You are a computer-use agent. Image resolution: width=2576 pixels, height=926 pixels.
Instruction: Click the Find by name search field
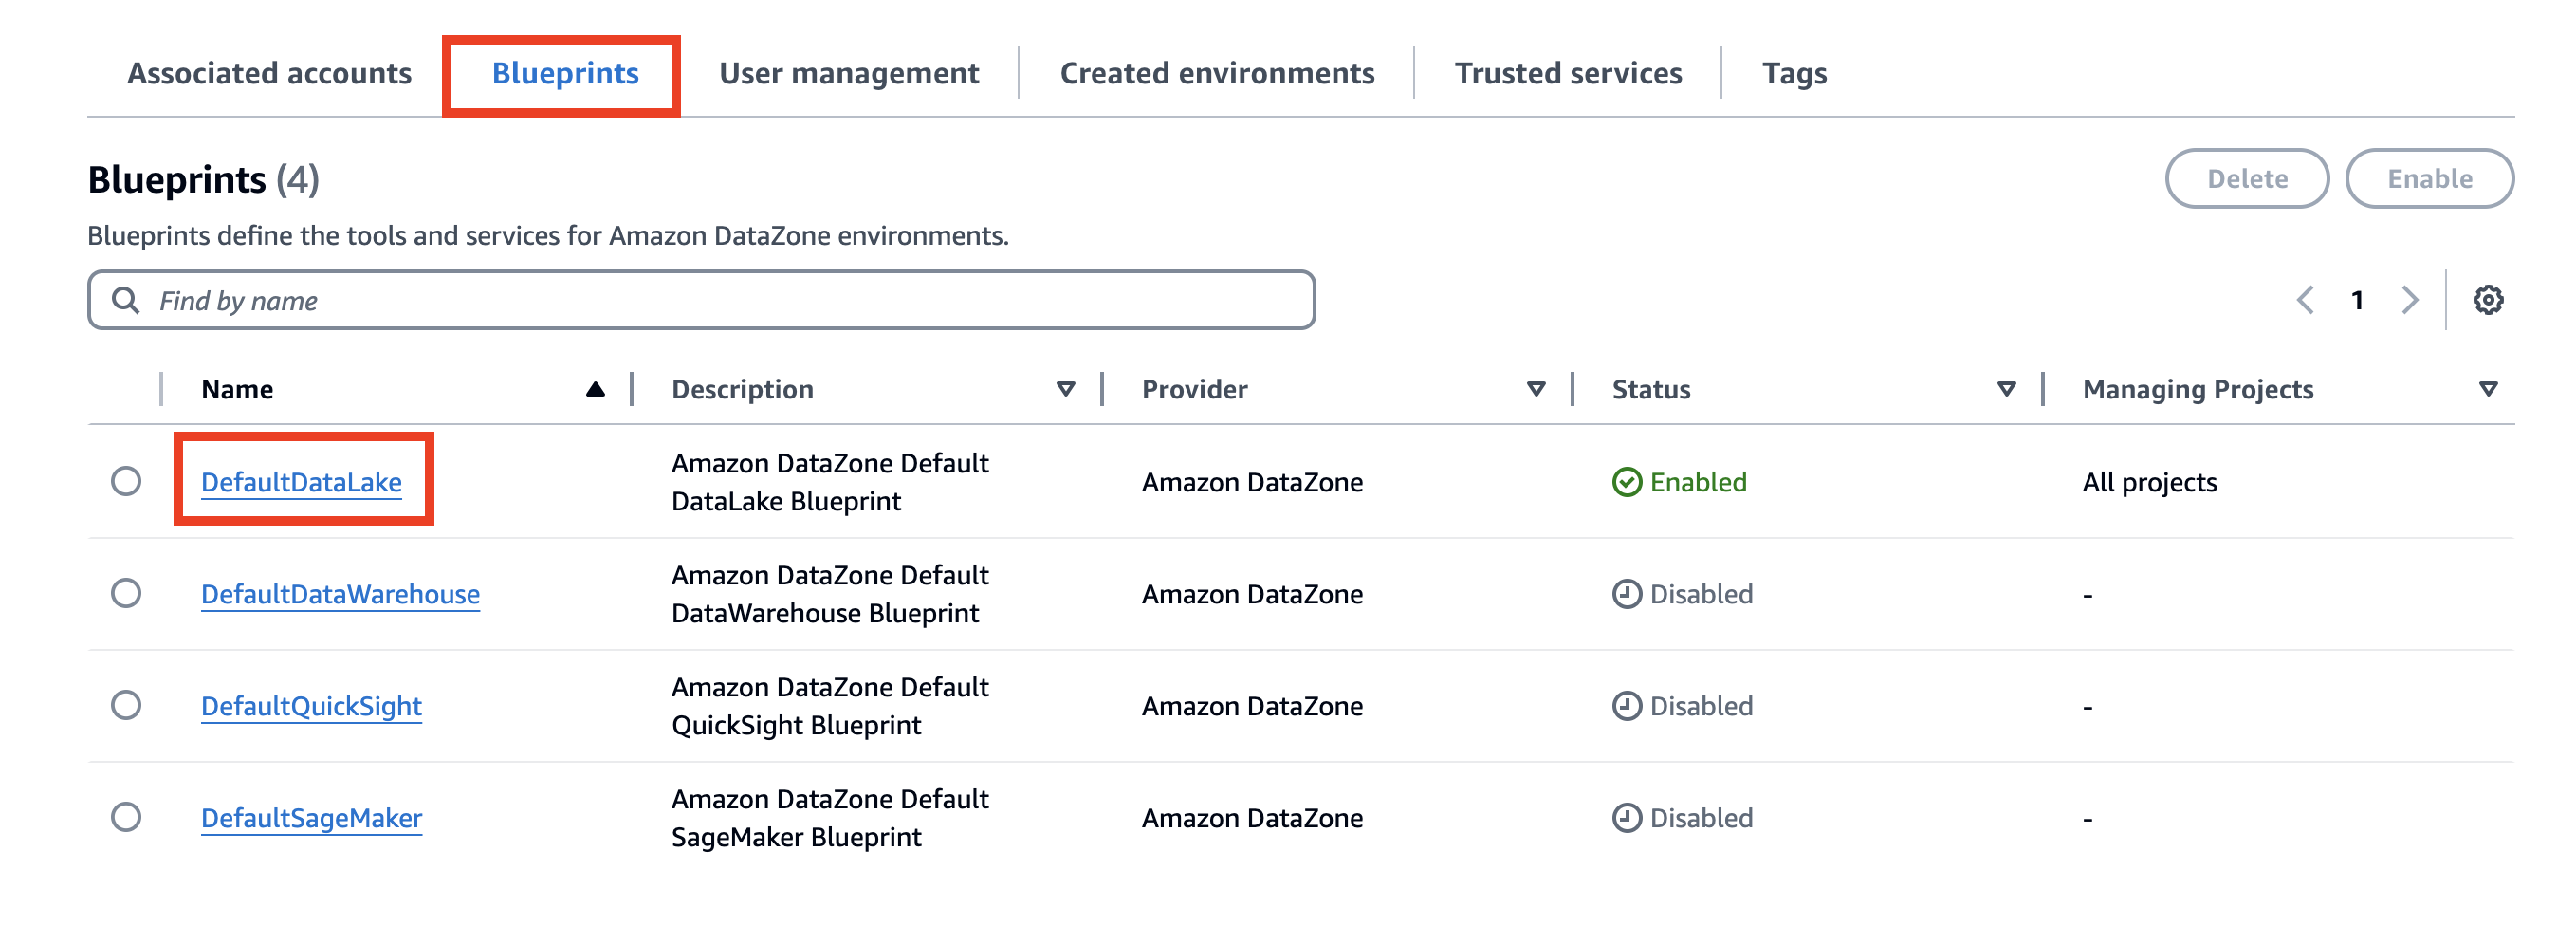tap(700, 300)
